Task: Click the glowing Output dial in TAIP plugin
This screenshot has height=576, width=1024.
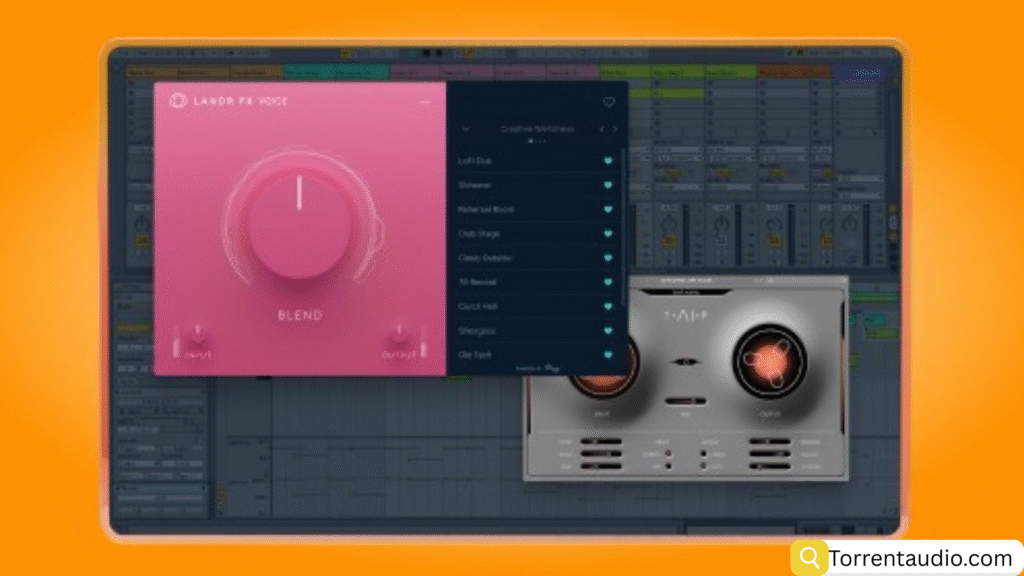Action: pyautogui.click(x=769, y=361)
